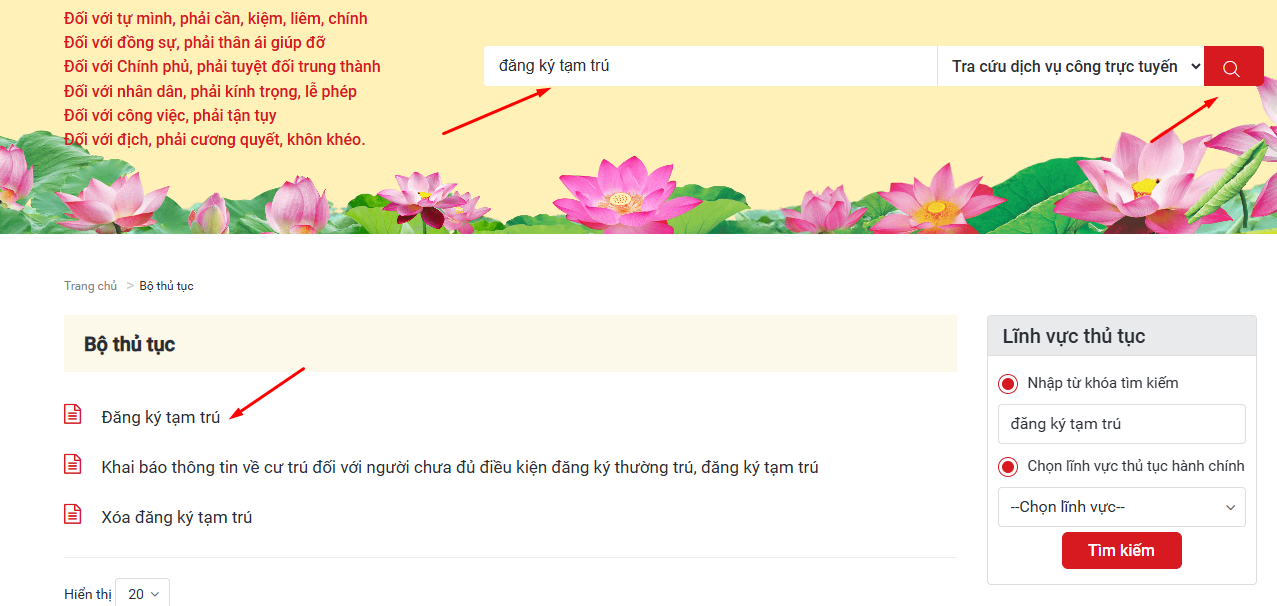
Task: Click document icon beside Xóa đăng ký tạm trú
Action: pos(73,514)
